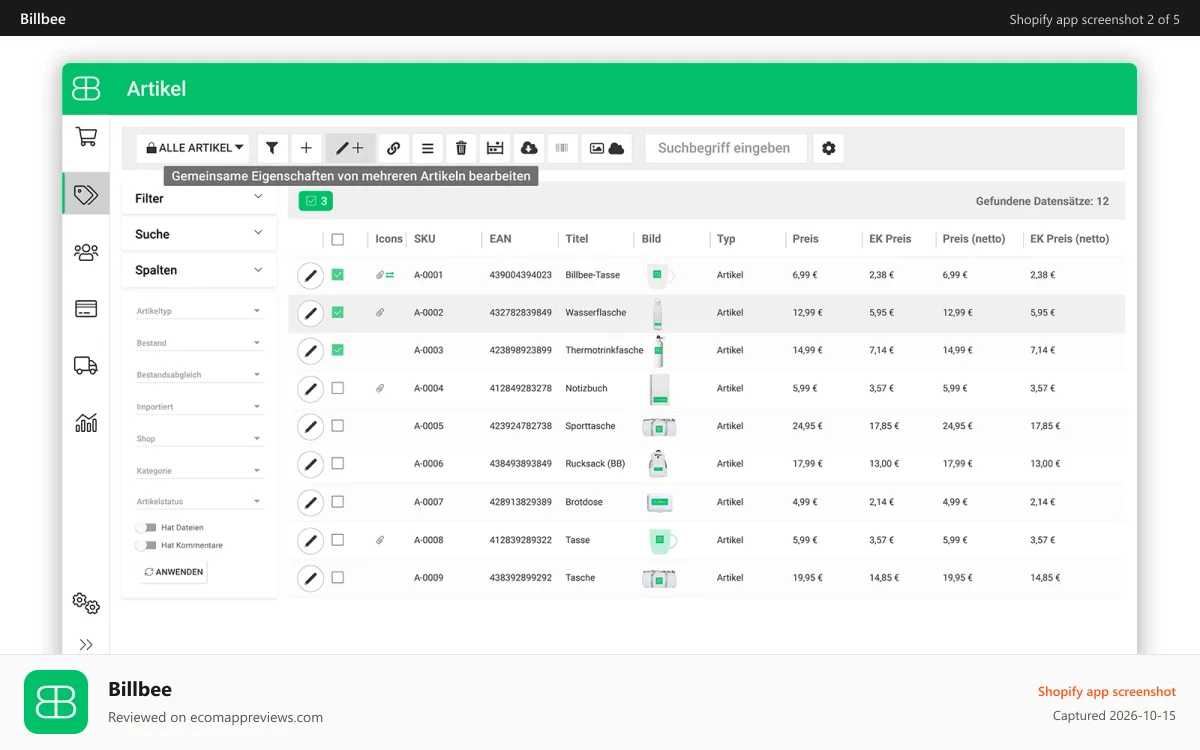This screenshot has width=1200, height=750.
Task: Open the articles tag sidebar icon
Action: (x=86, y=194)
